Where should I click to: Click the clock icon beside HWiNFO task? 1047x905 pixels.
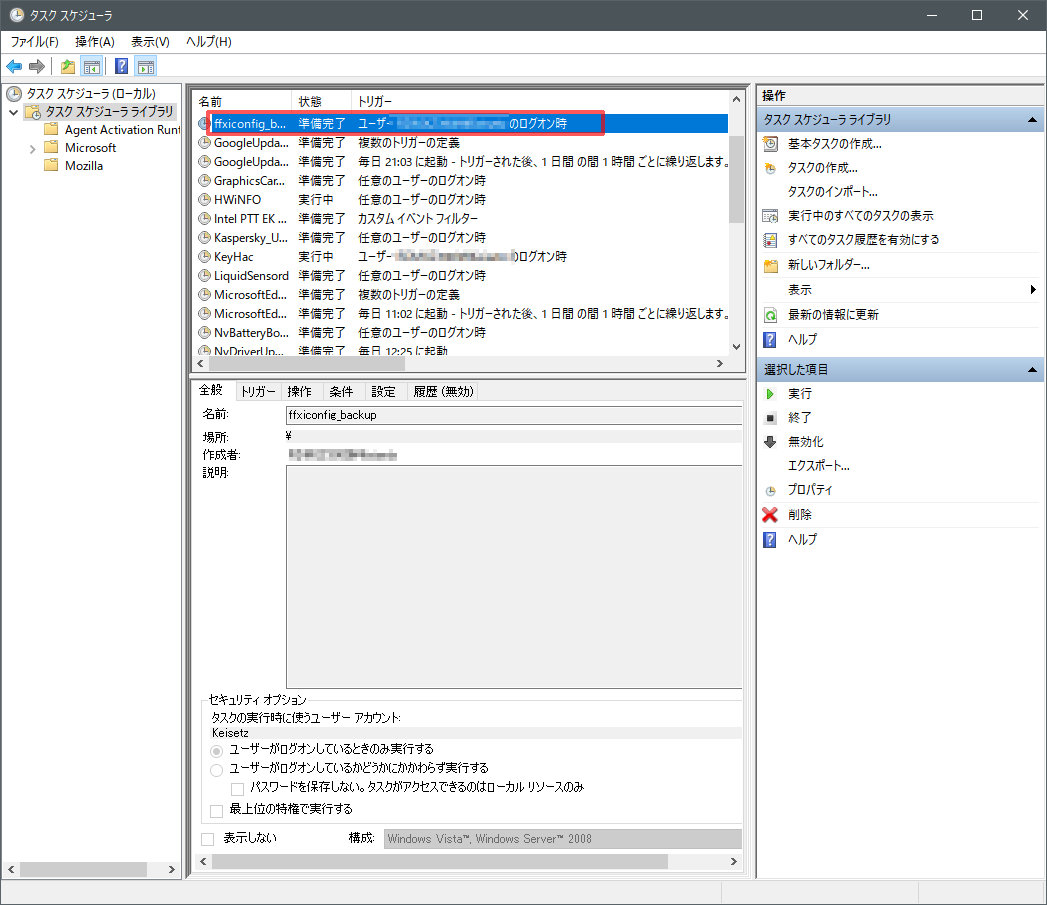[204, 199]
